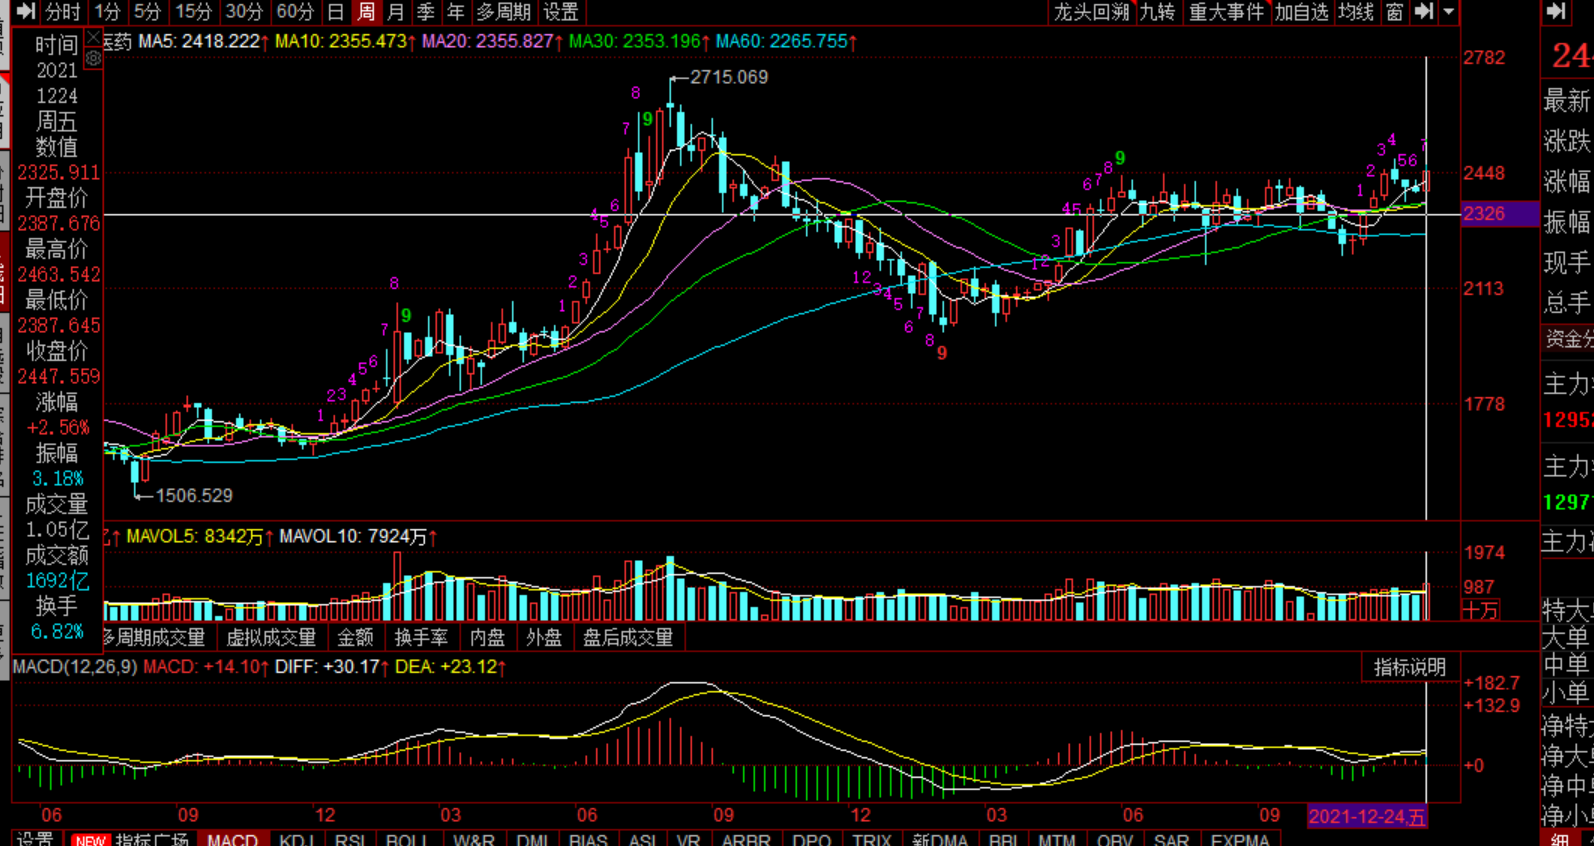Select the 1分 timeframe
This screenshot has width=1594, height=846.
click(107, 12)
